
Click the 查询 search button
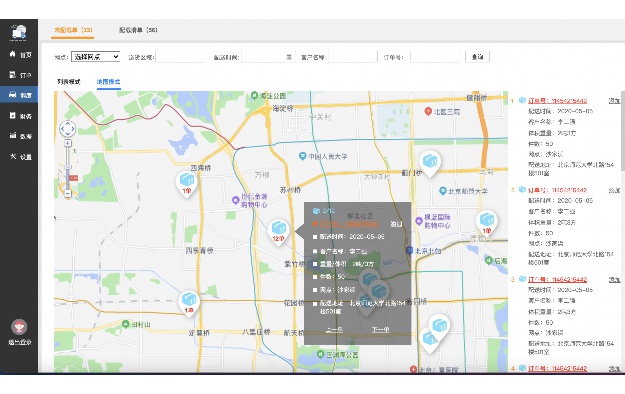tap(478, 57)
